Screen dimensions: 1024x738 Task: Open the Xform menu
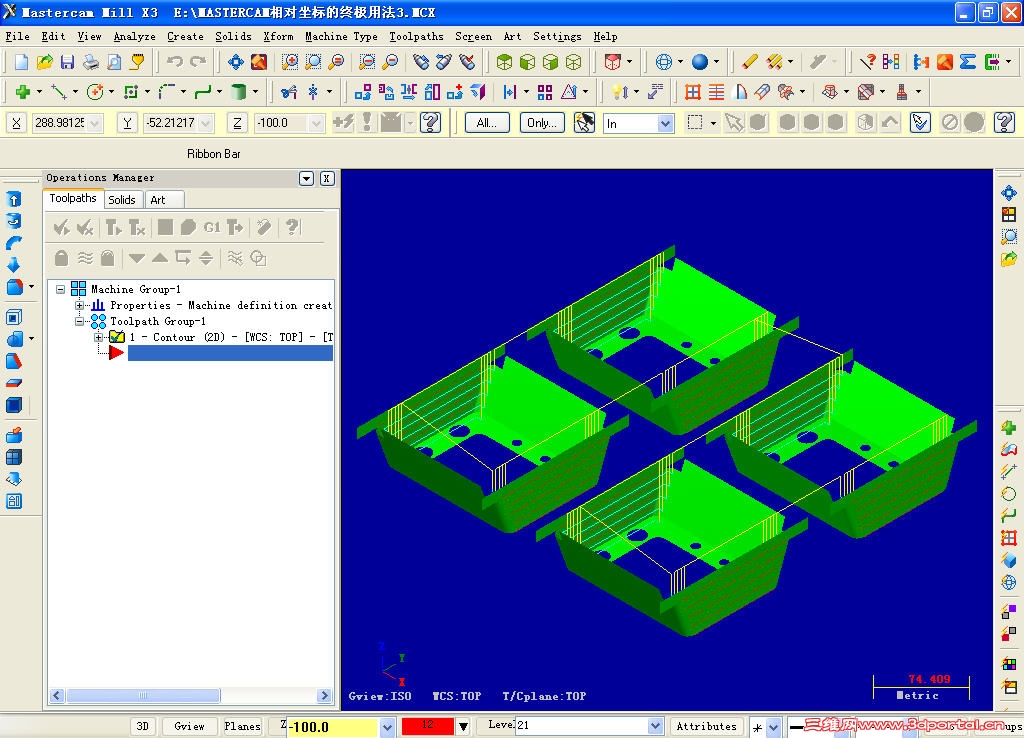tap(278, 37)
